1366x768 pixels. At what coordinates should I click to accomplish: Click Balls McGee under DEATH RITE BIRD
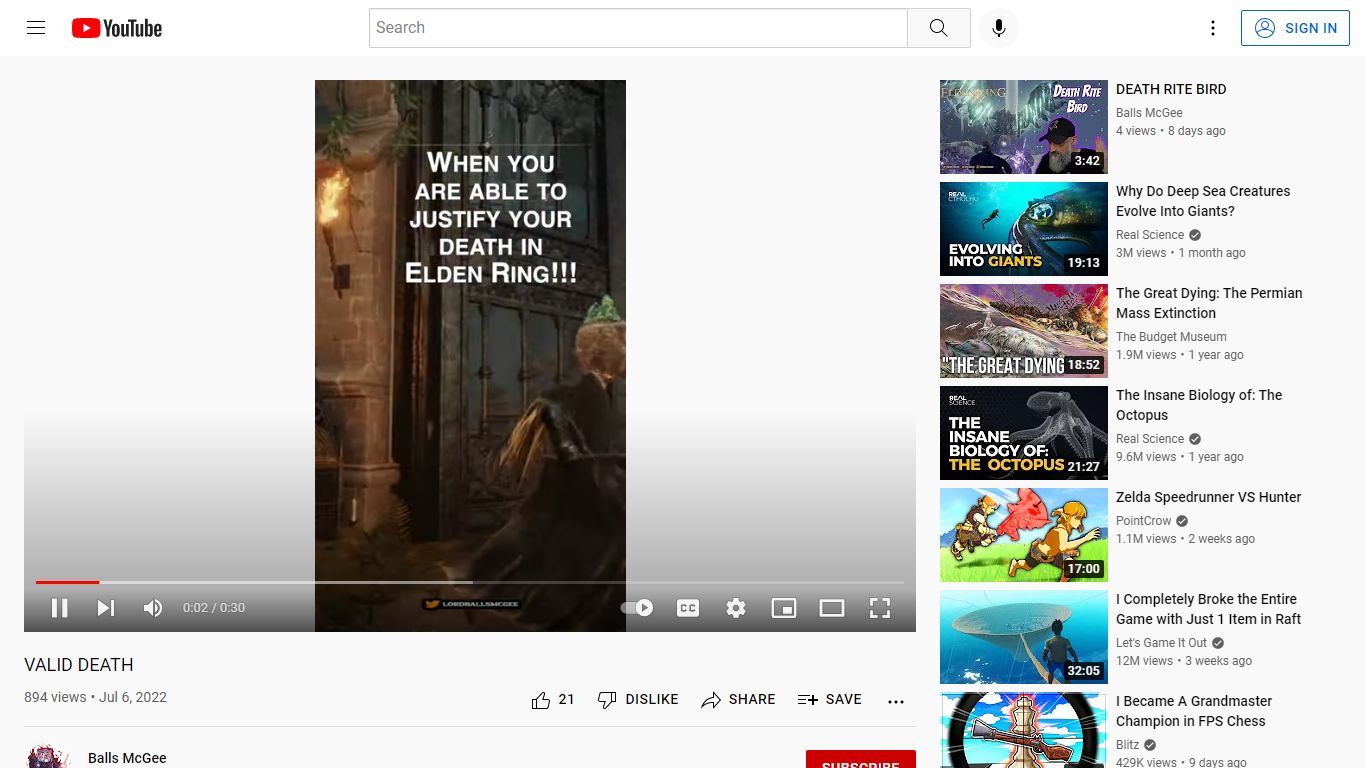[x=1149, y=113]
